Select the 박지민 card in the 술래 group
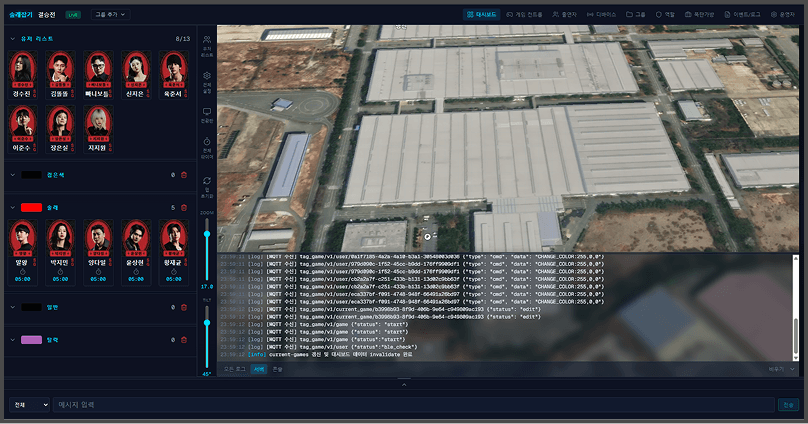 60,252
